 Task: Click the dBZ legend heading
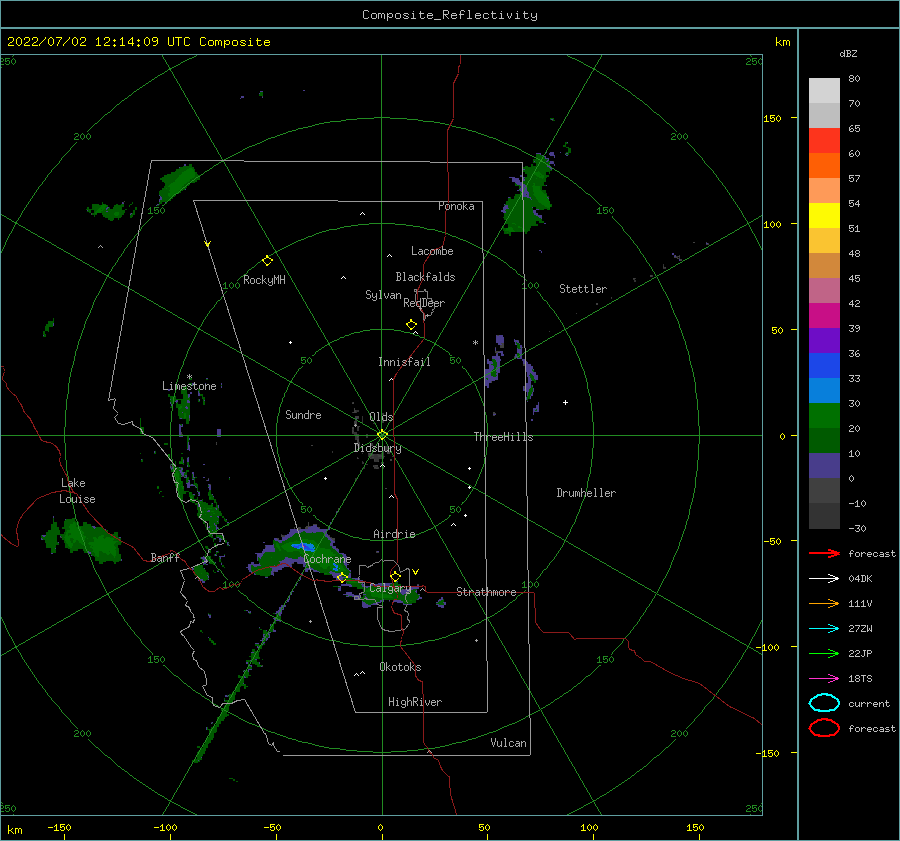(848, 53)
